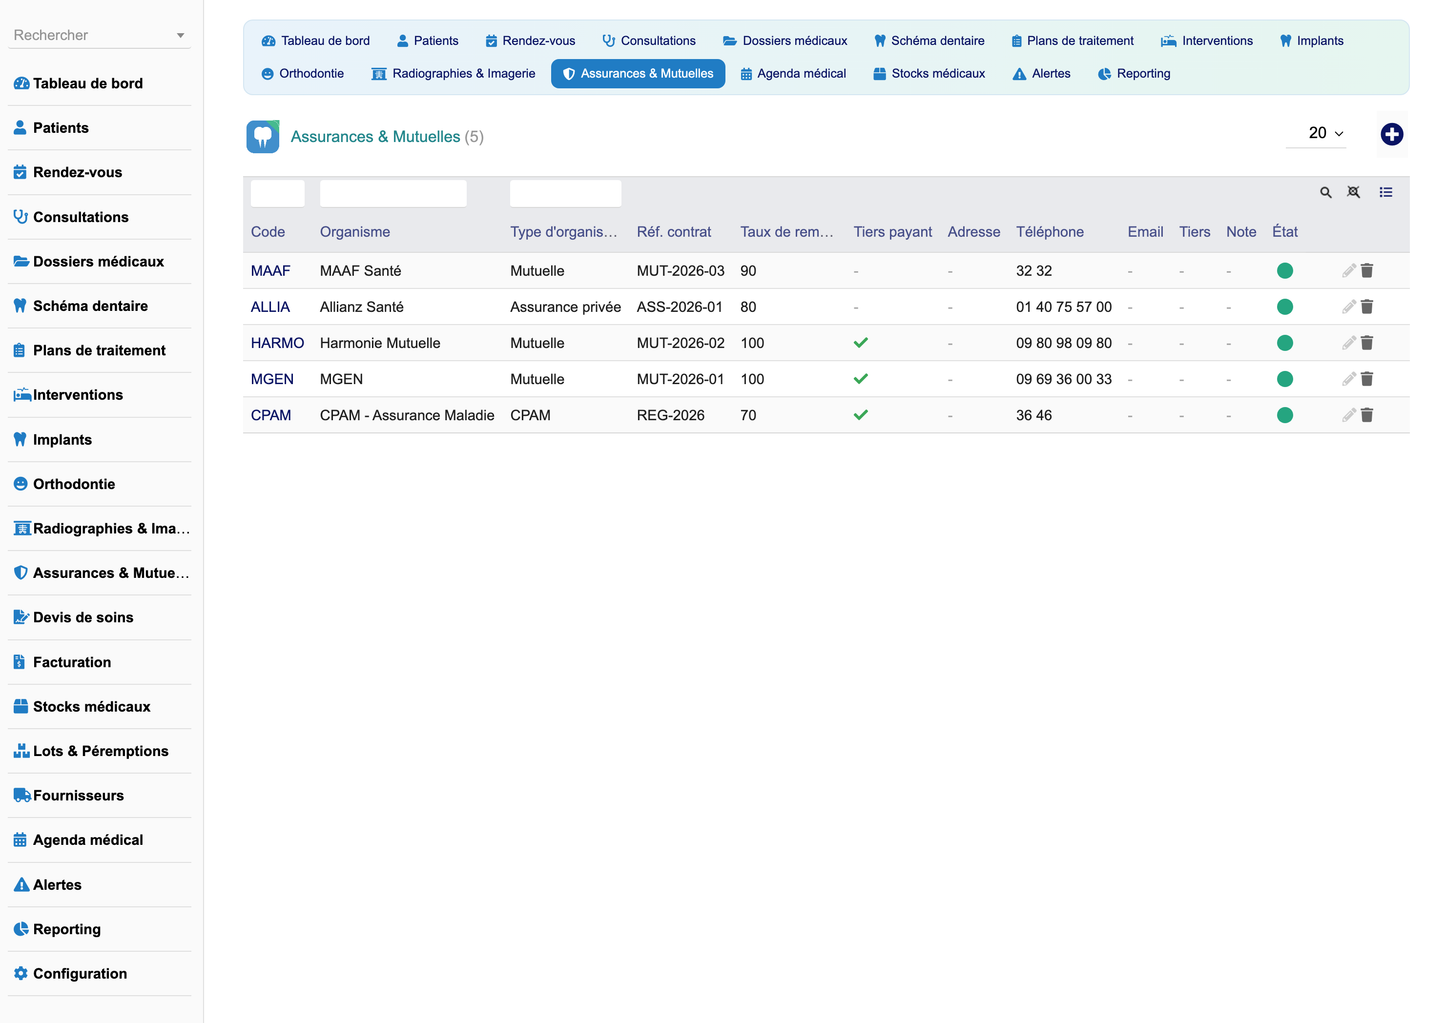1445x1023 pixels.
Task: Go to the Orthodontie top tab
Action: coord(302,74)
